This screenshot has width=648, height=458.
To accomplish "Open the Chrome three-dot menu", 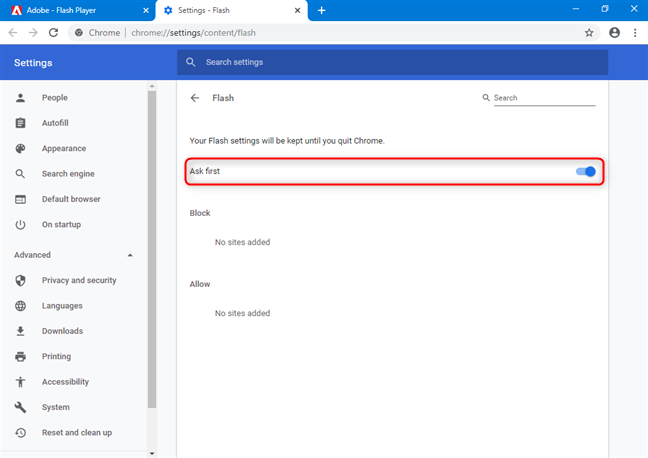I will [x=635, y=33].
